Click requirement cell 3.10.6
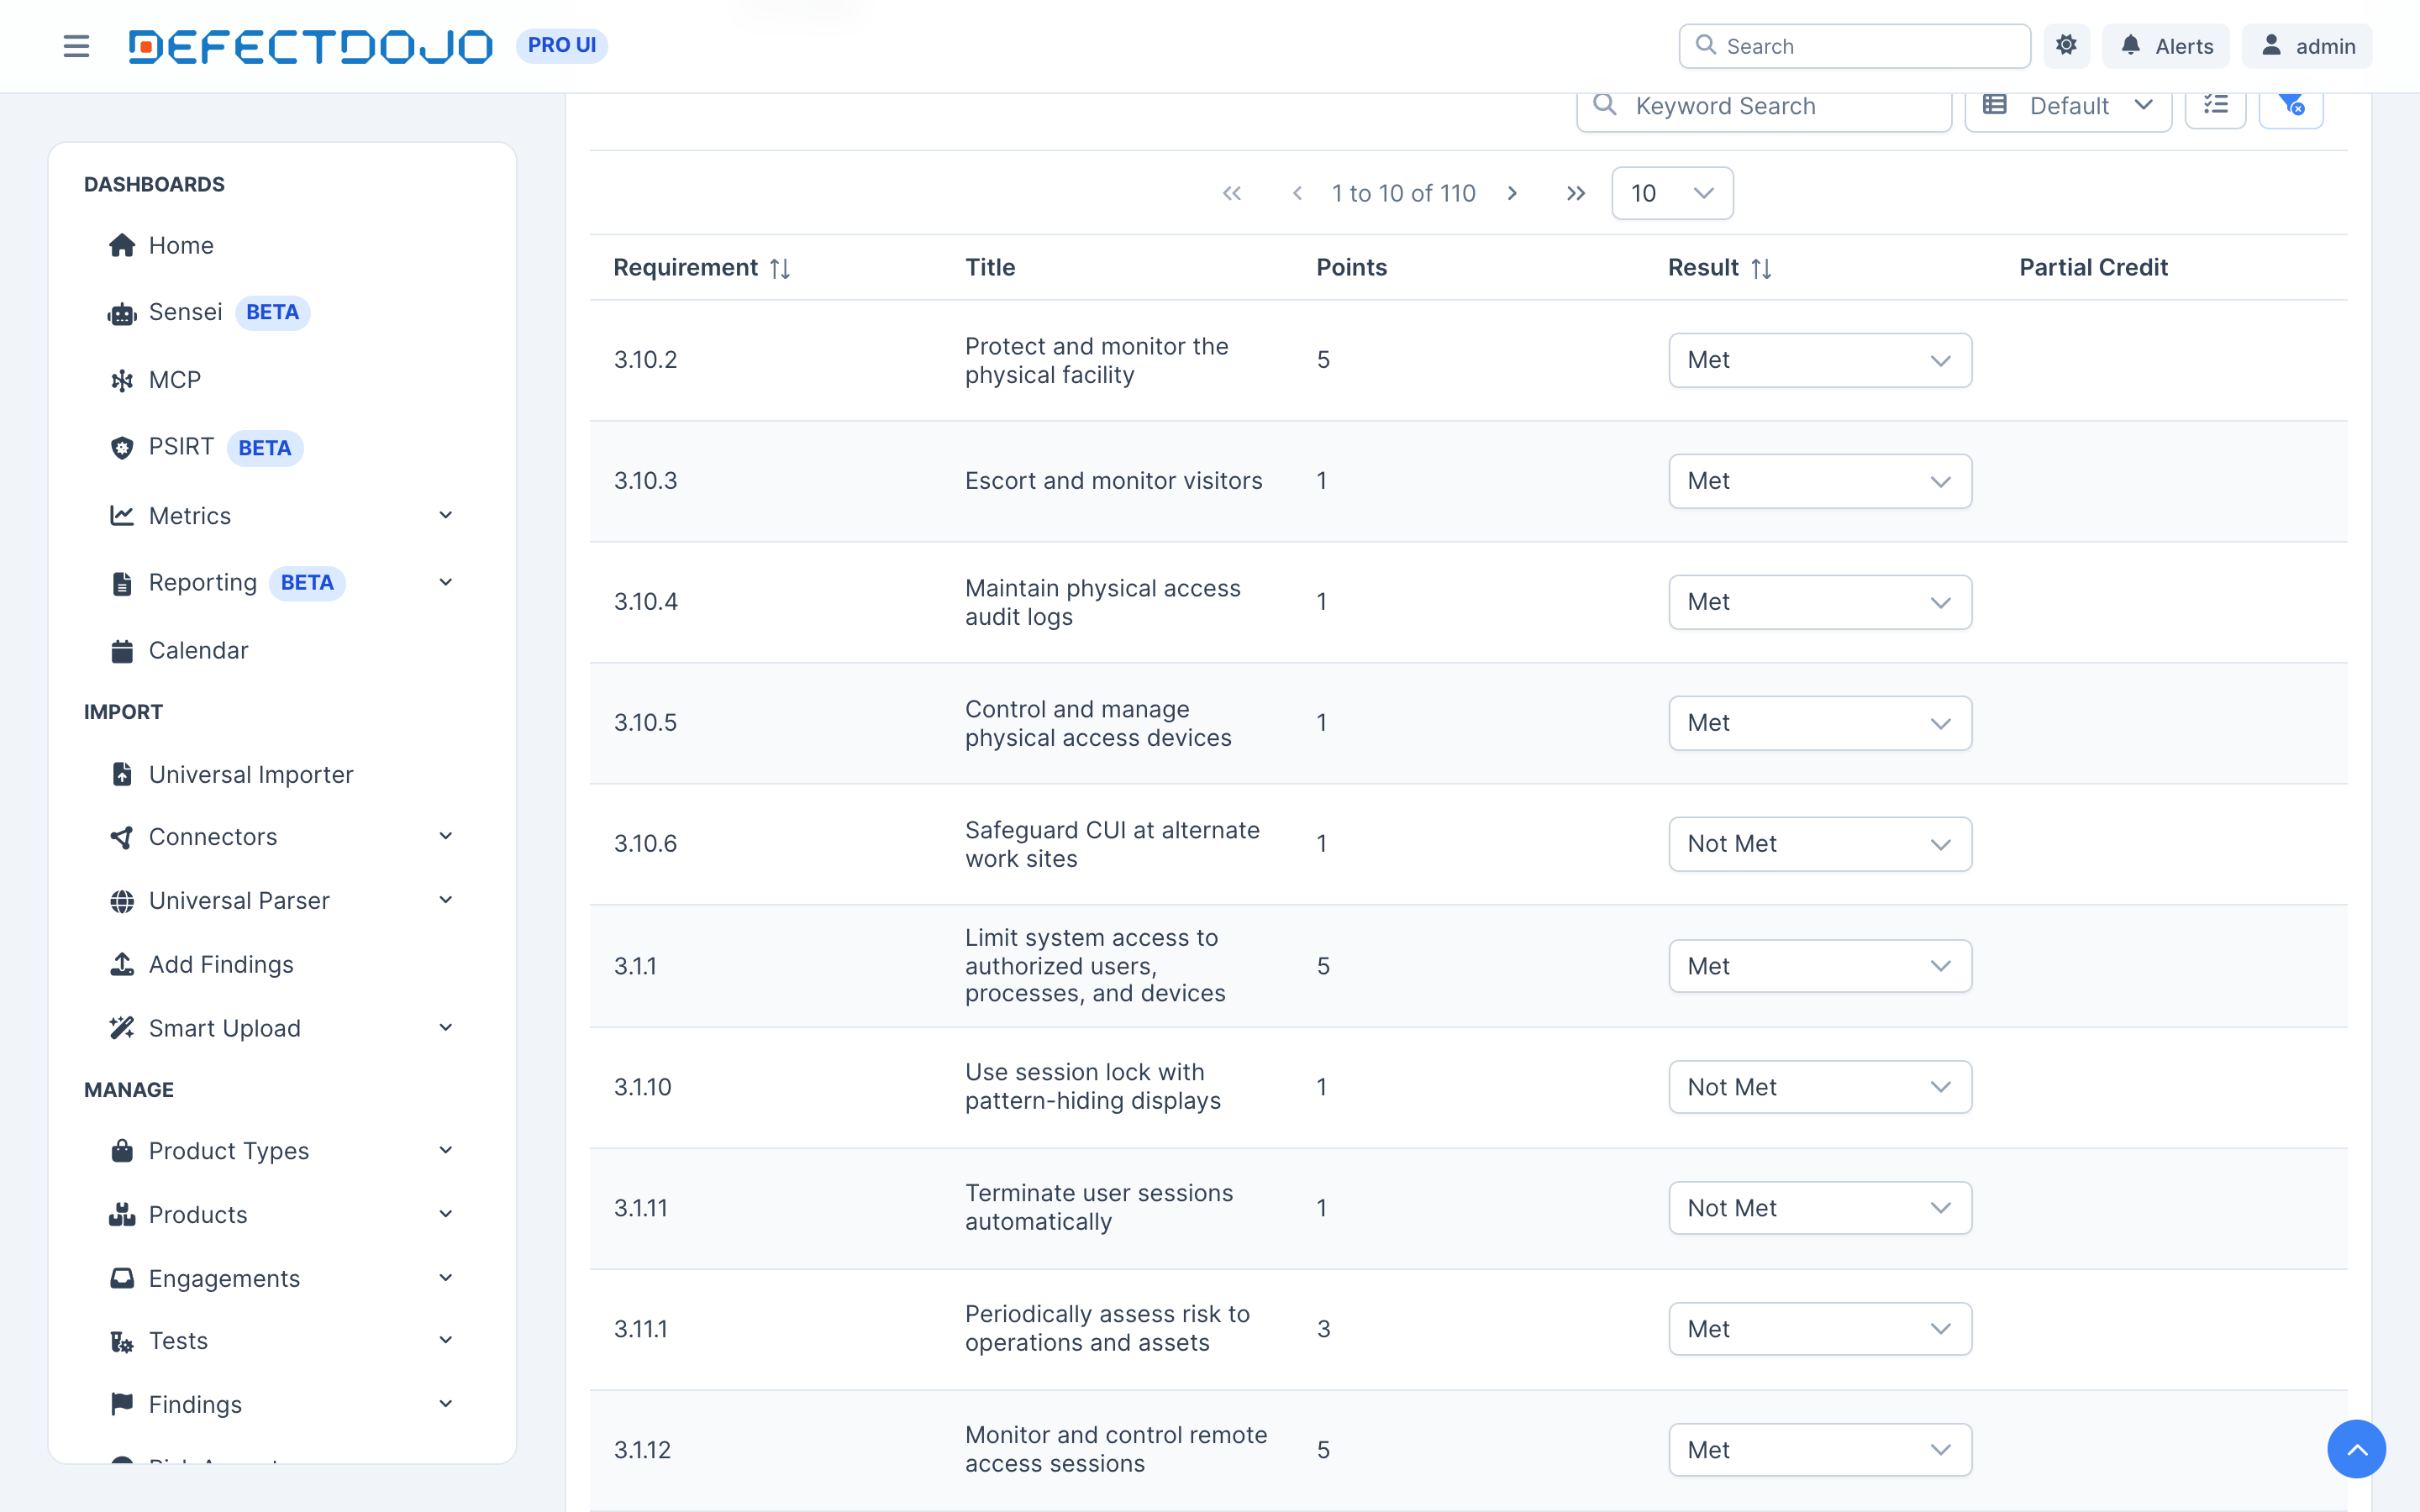Screen dimensions: 2420x1512 click(x=646, y=844)
